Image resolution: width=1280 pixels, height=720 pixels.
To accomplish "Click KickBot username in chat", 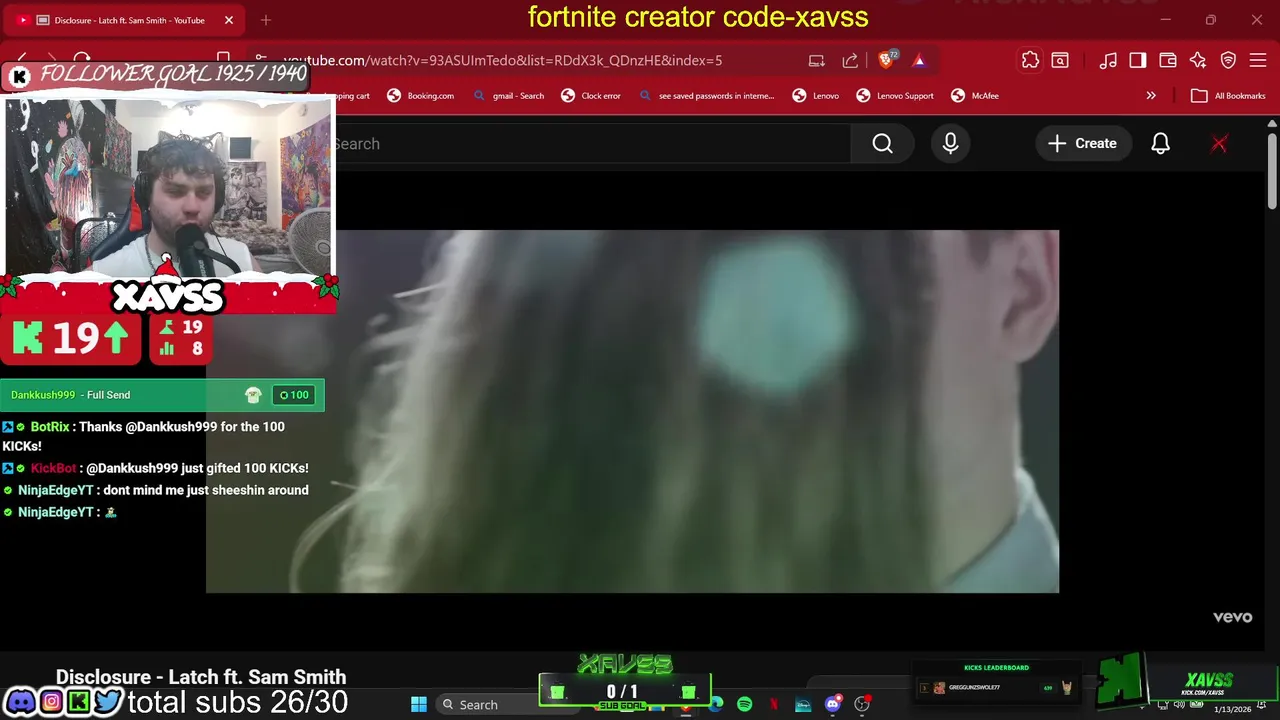I will (x=53, y=468).
